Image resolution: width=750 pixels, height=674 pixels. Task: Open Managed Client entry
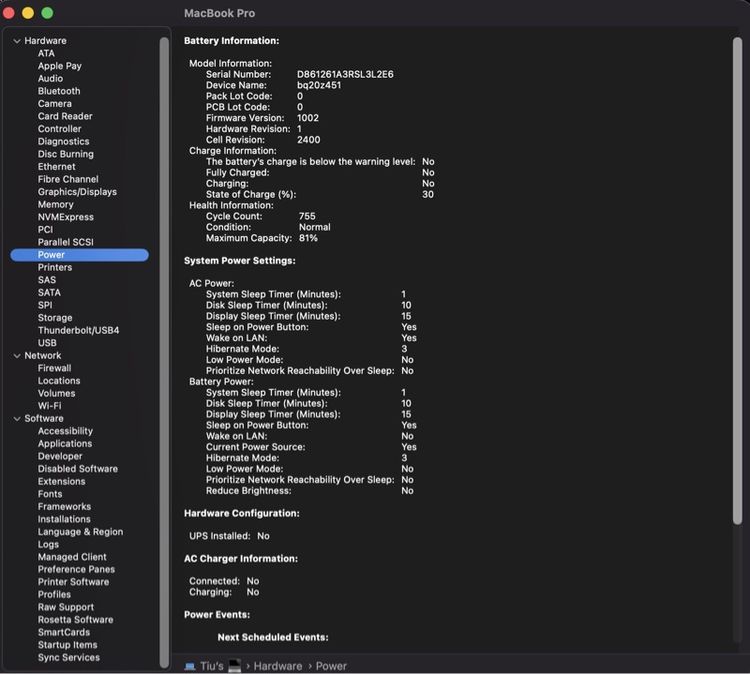pos(72,557)
